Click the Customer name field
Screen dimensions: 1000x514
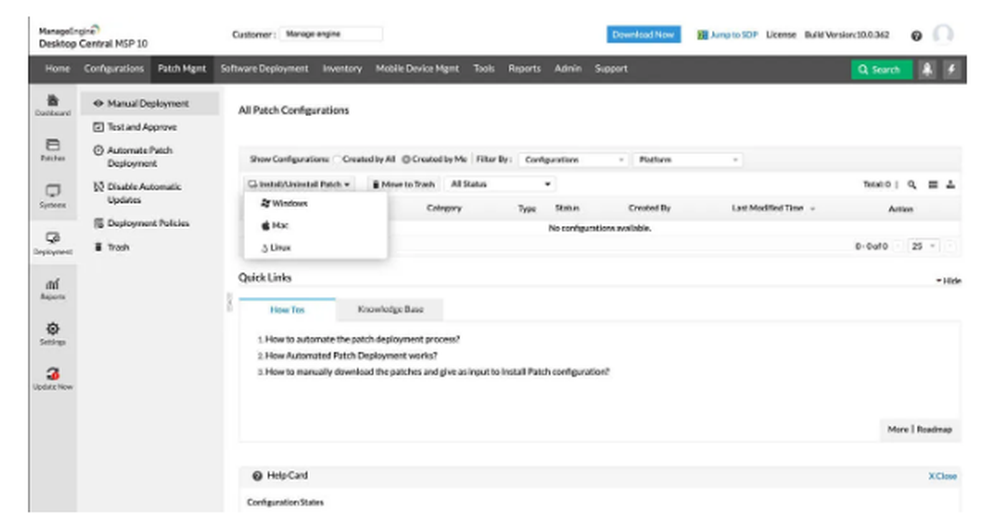[330, 34]
